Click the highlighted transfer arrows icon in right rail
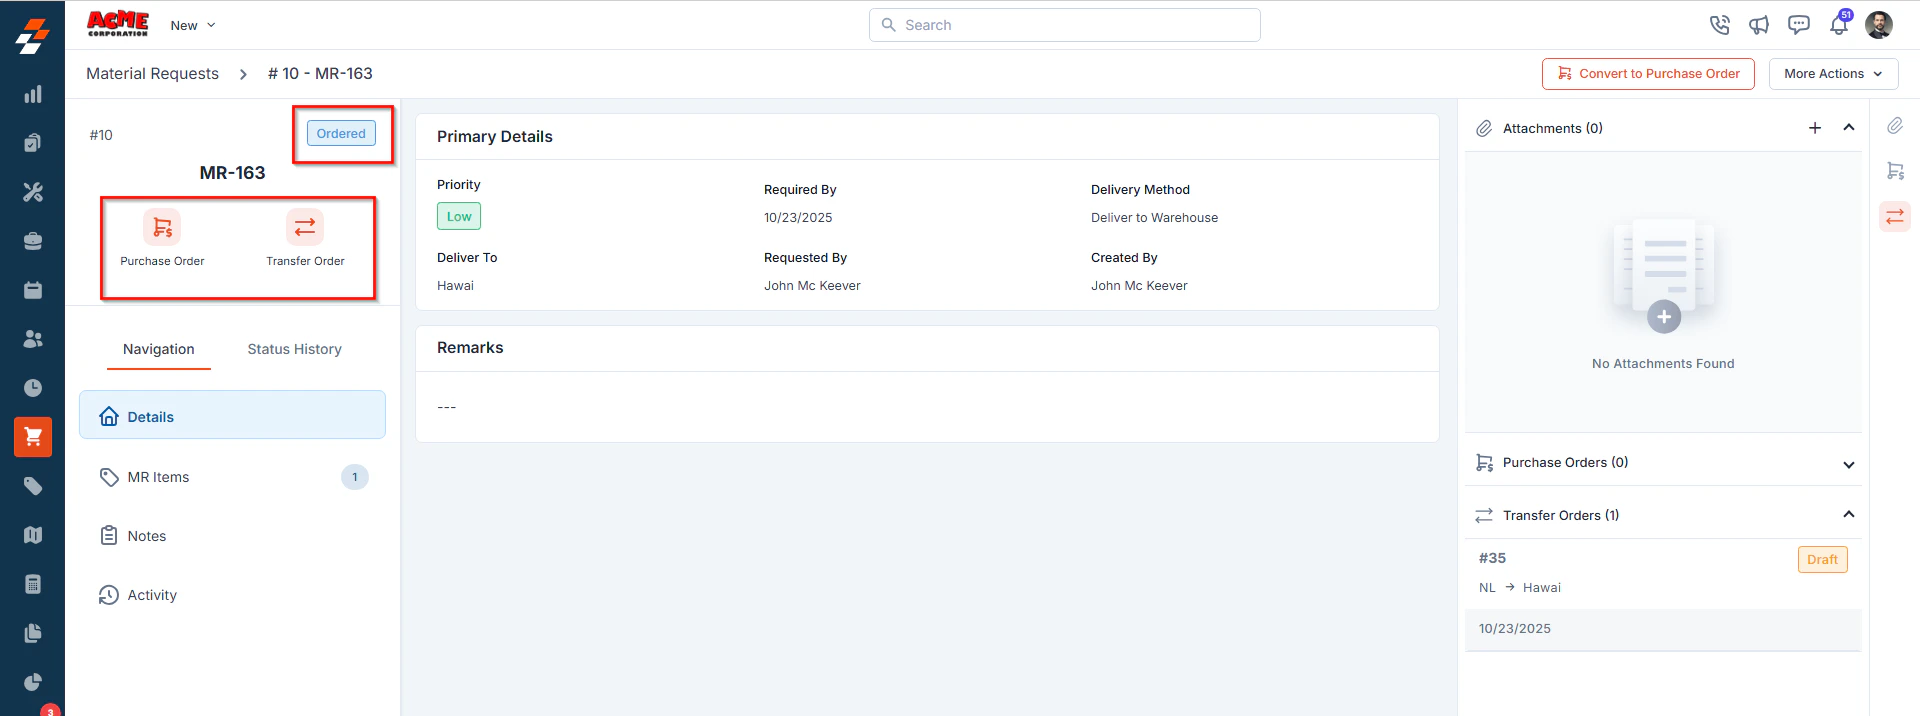This screenshot has height=716, width=1920. 1895,216
